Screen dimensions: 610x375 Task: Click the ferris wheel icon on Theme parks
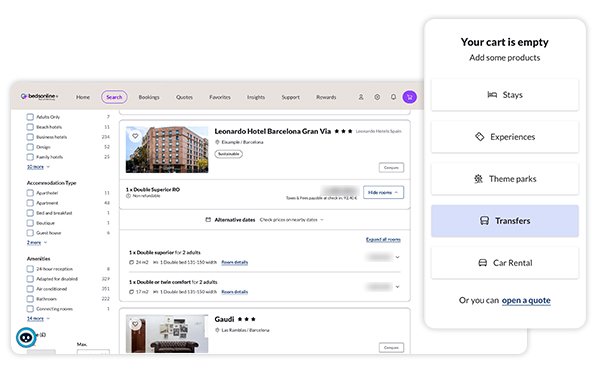[x=479, y=179]
